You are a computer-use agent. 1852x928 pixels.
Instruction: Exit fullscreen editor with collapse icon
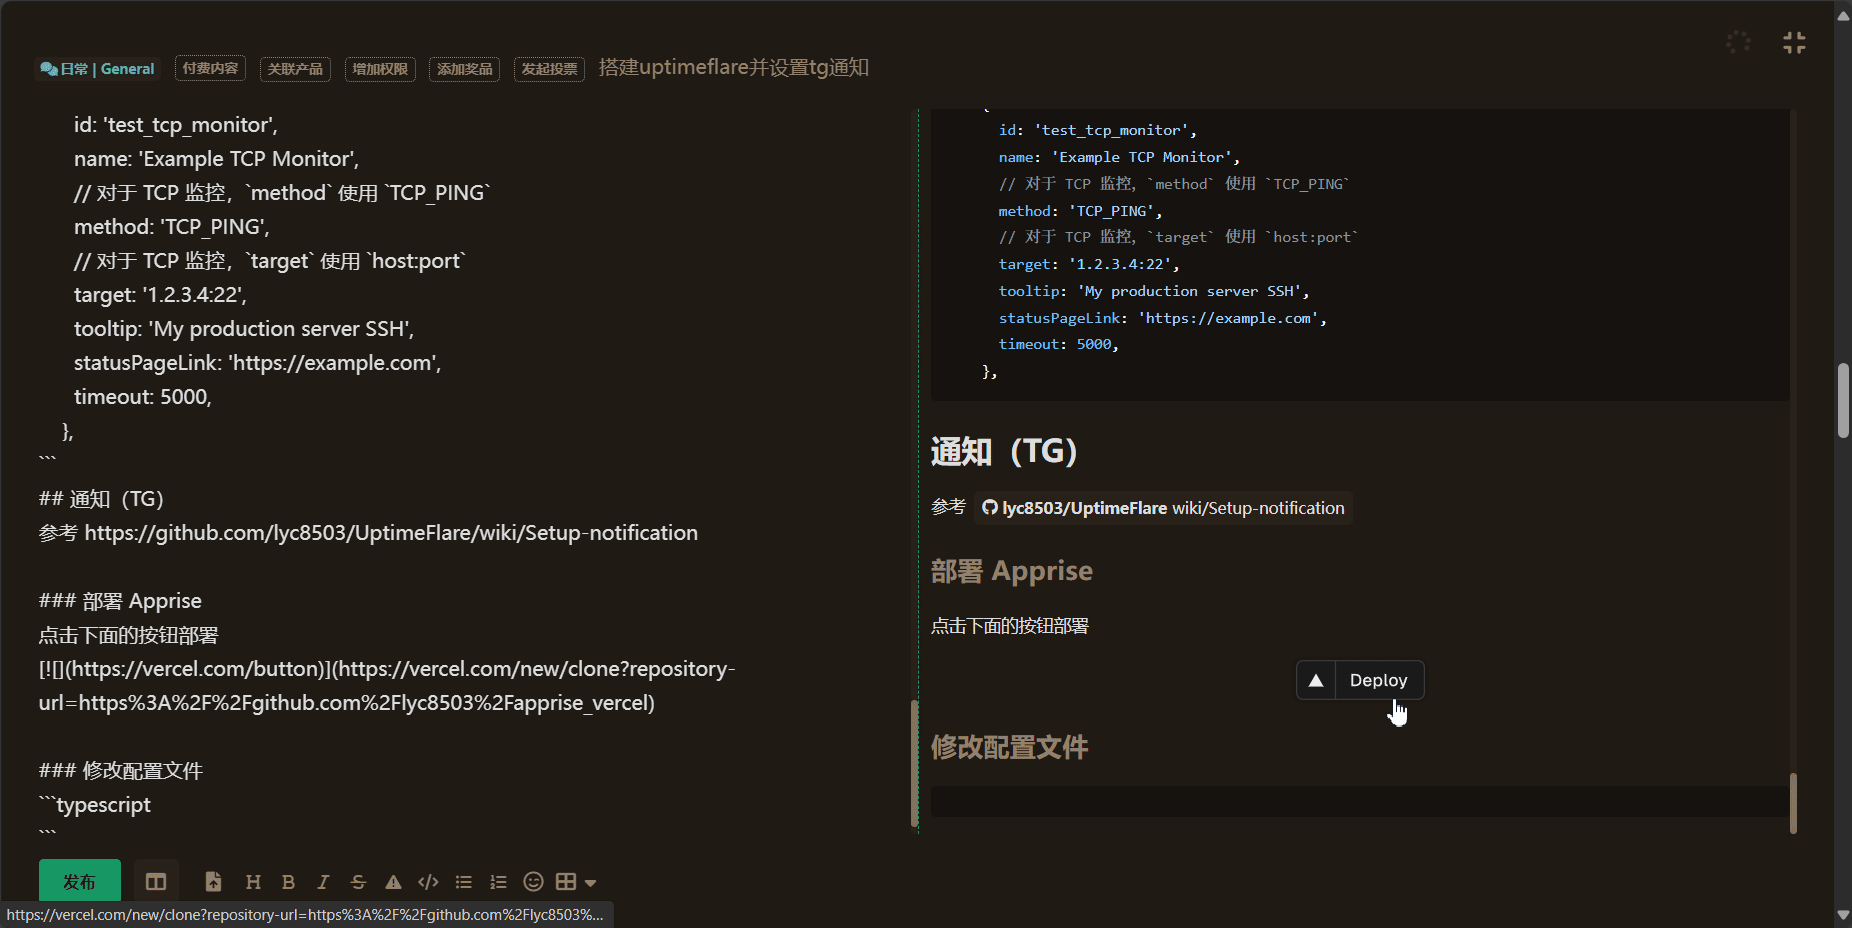pos(1794,42)
